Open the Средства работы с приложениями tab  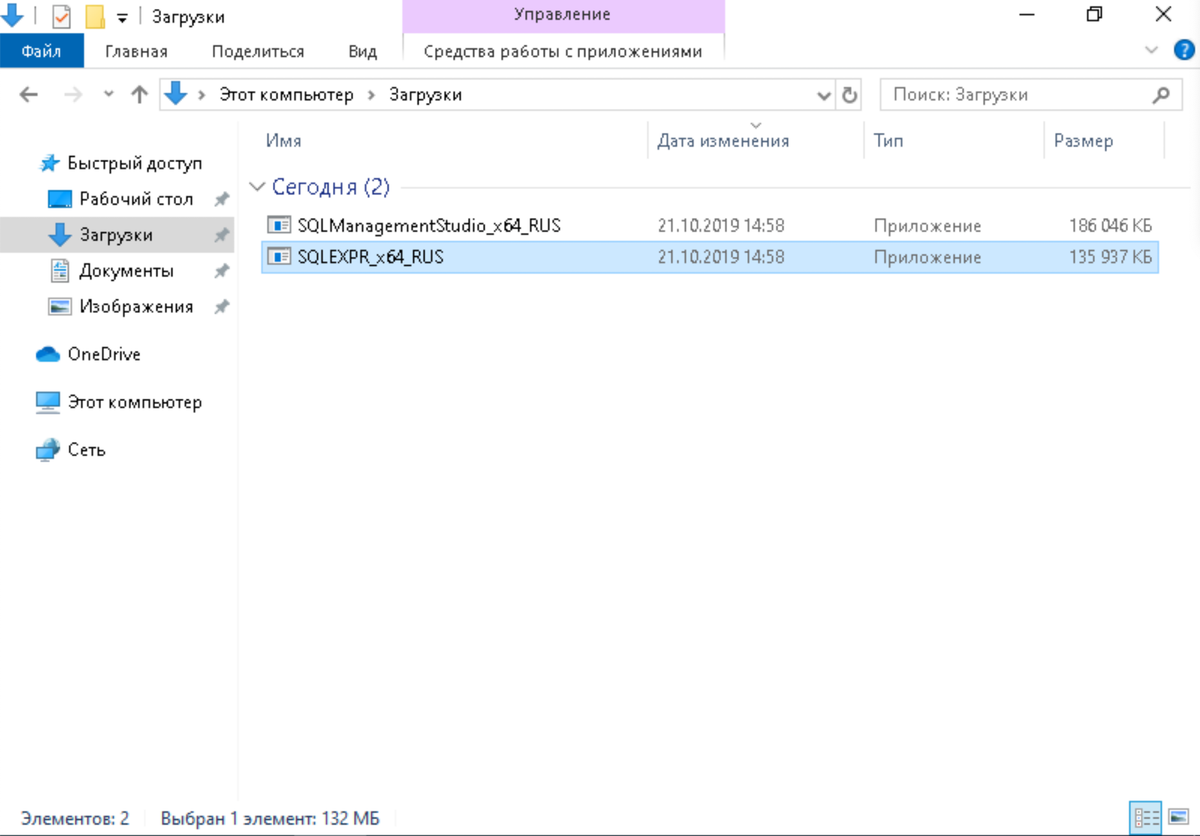click(x=563, y=51)
